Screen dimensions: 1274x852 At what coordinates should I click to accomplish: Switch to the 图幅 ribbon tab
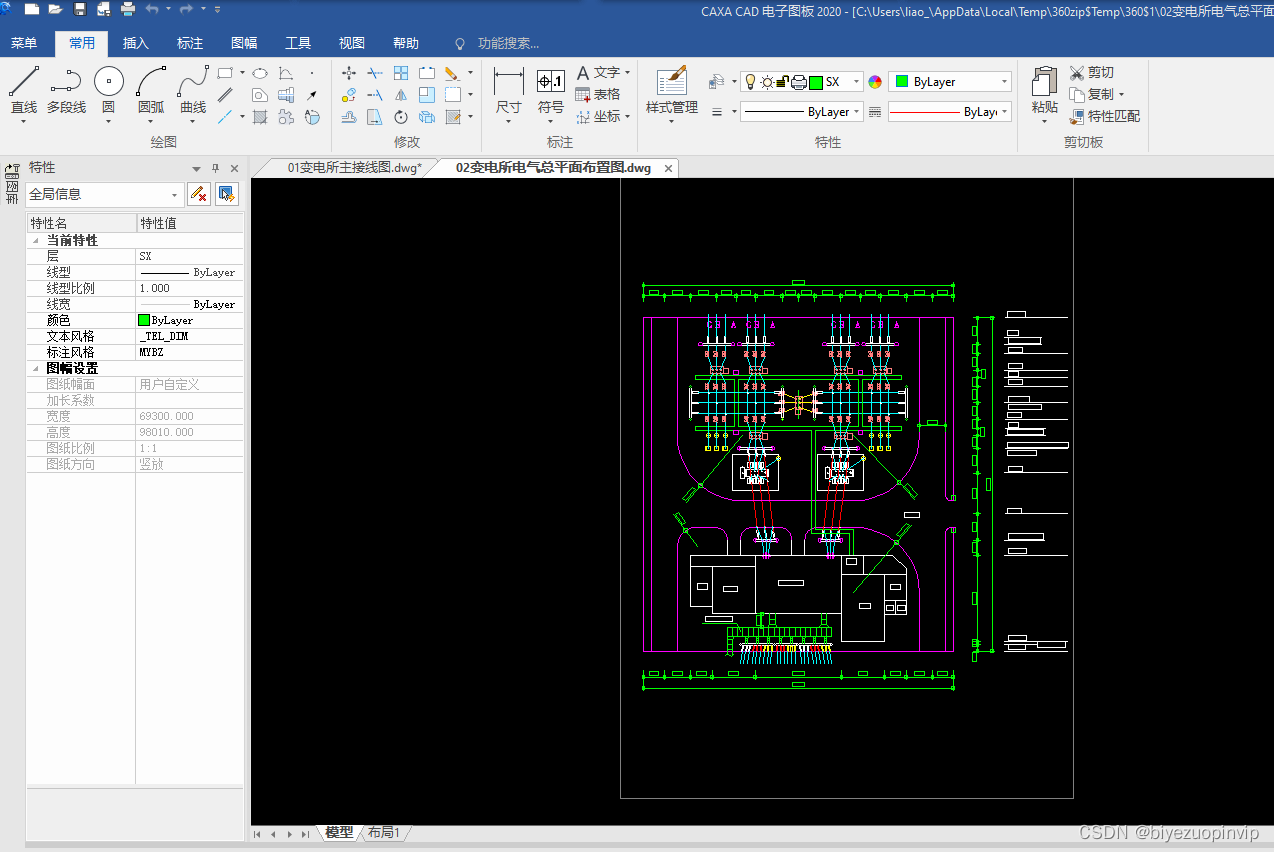click(x=244, y=43)
